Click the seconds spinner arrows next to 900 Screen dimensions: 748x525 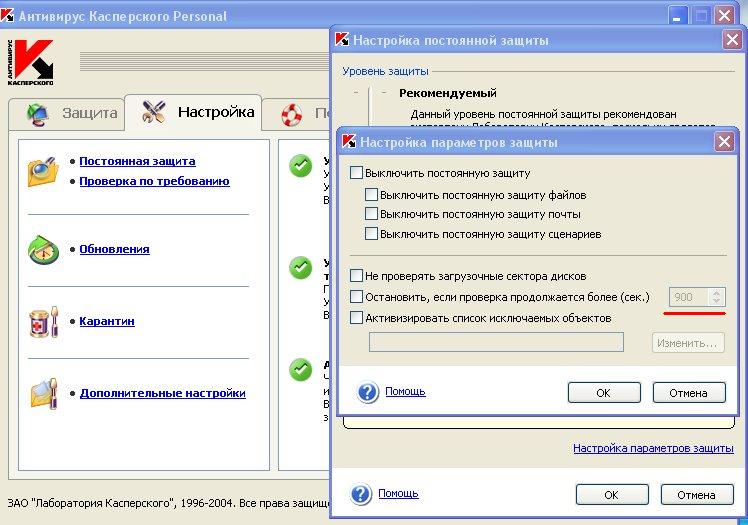(x=714, y=297)
